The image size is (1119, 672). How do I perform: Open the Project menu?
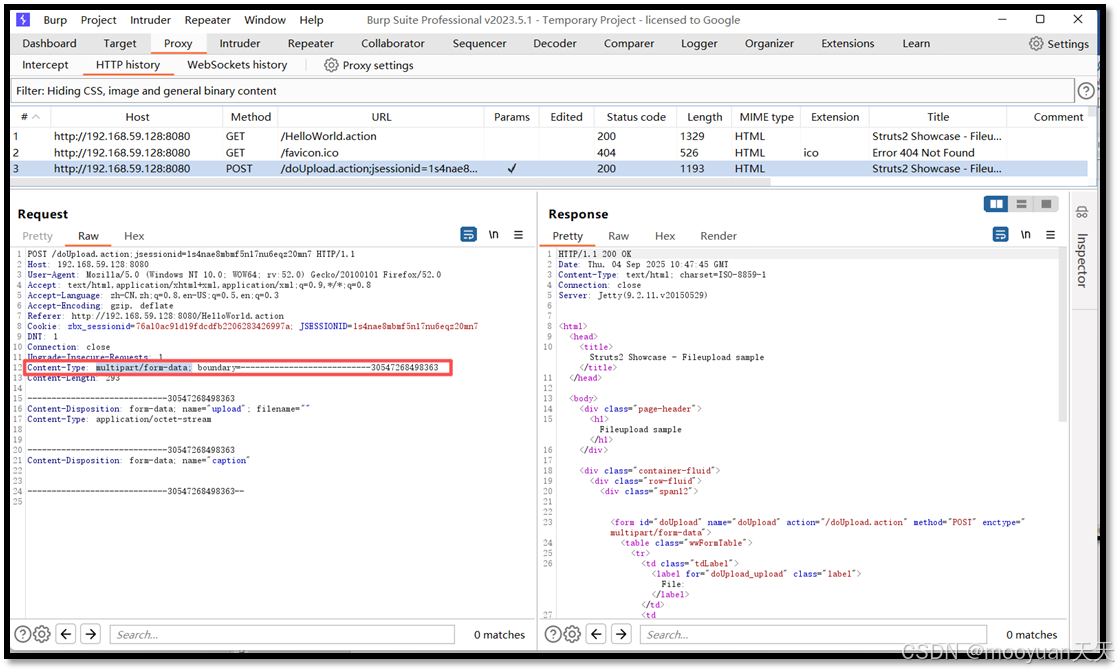pos(98,20)
